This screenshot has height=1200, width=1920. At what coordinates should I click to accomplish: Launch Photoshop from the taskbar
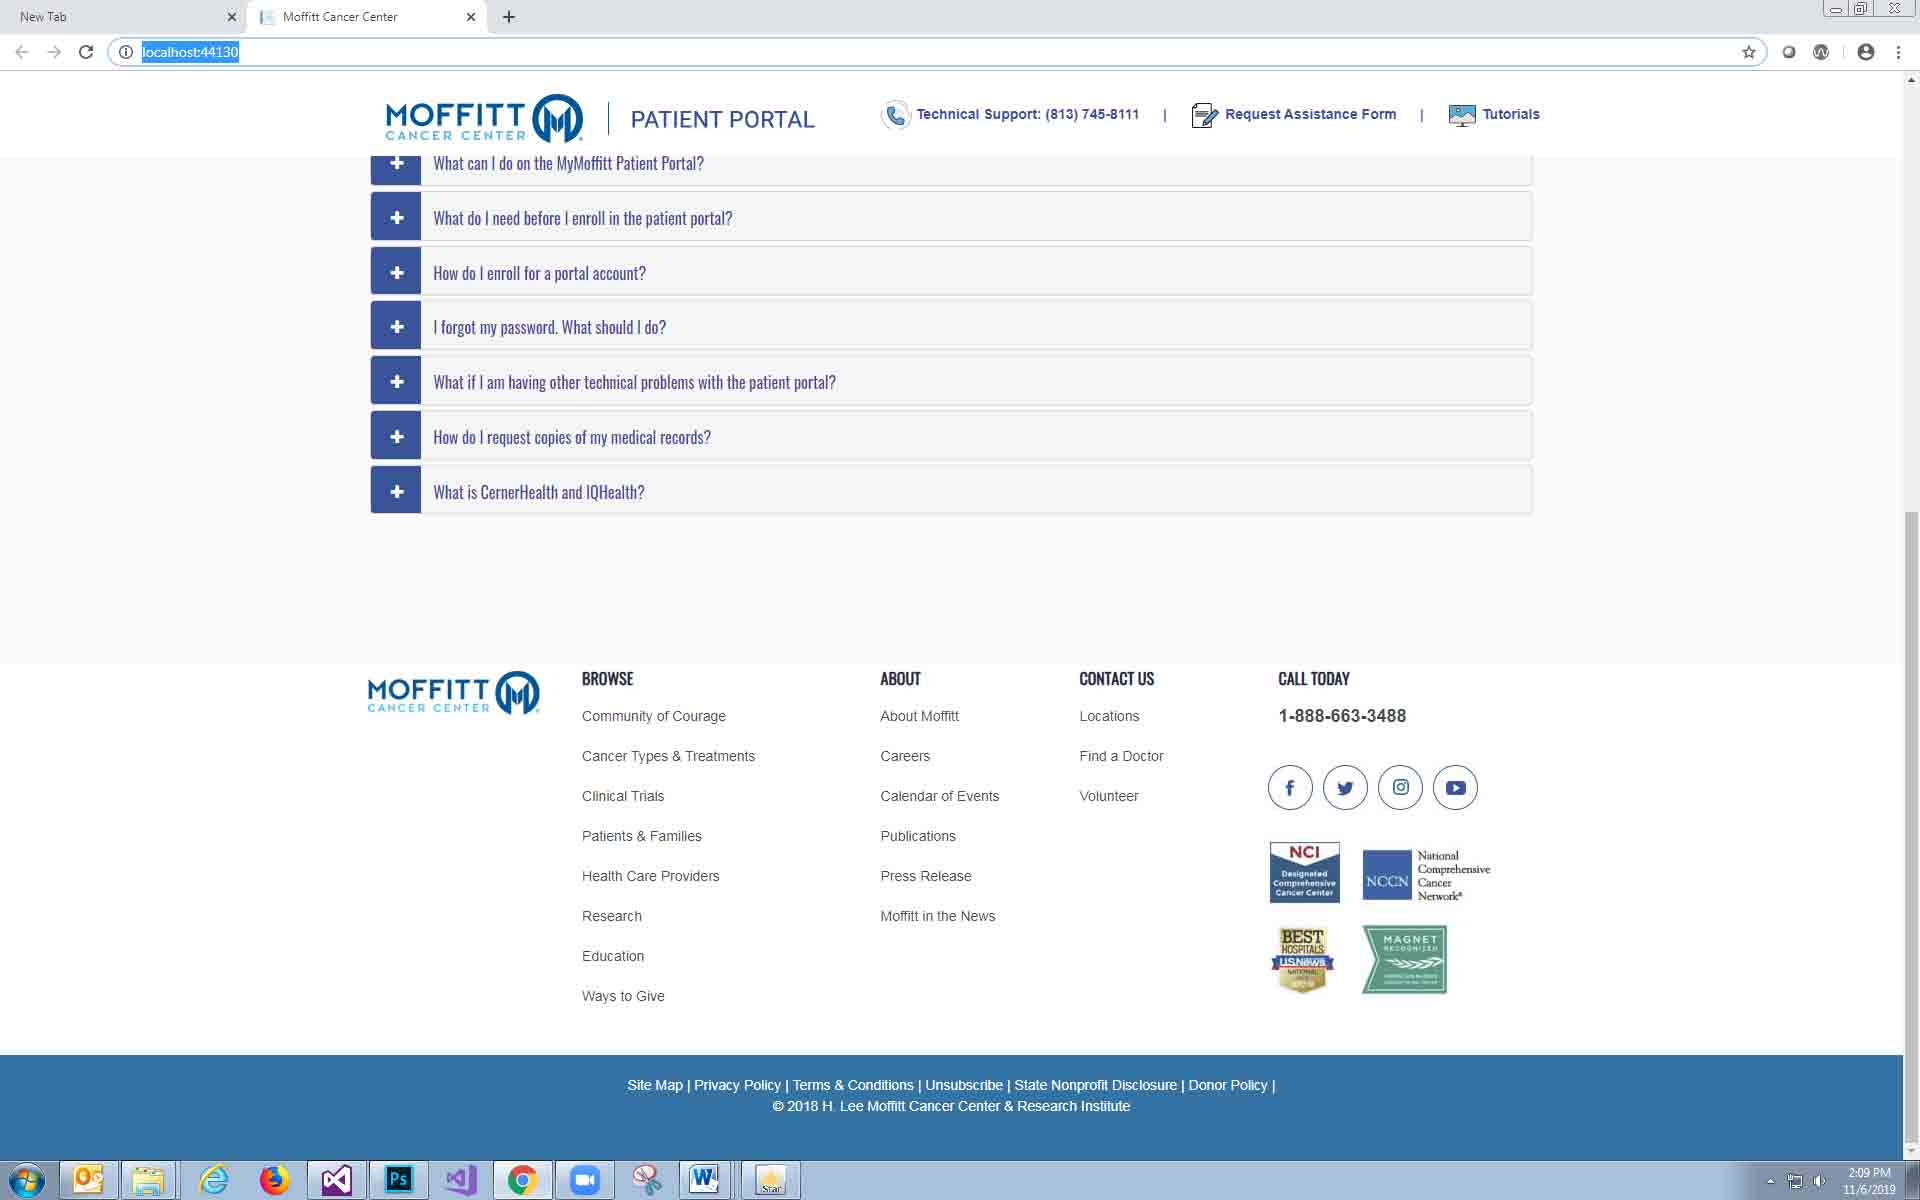tap(398, 1180)
